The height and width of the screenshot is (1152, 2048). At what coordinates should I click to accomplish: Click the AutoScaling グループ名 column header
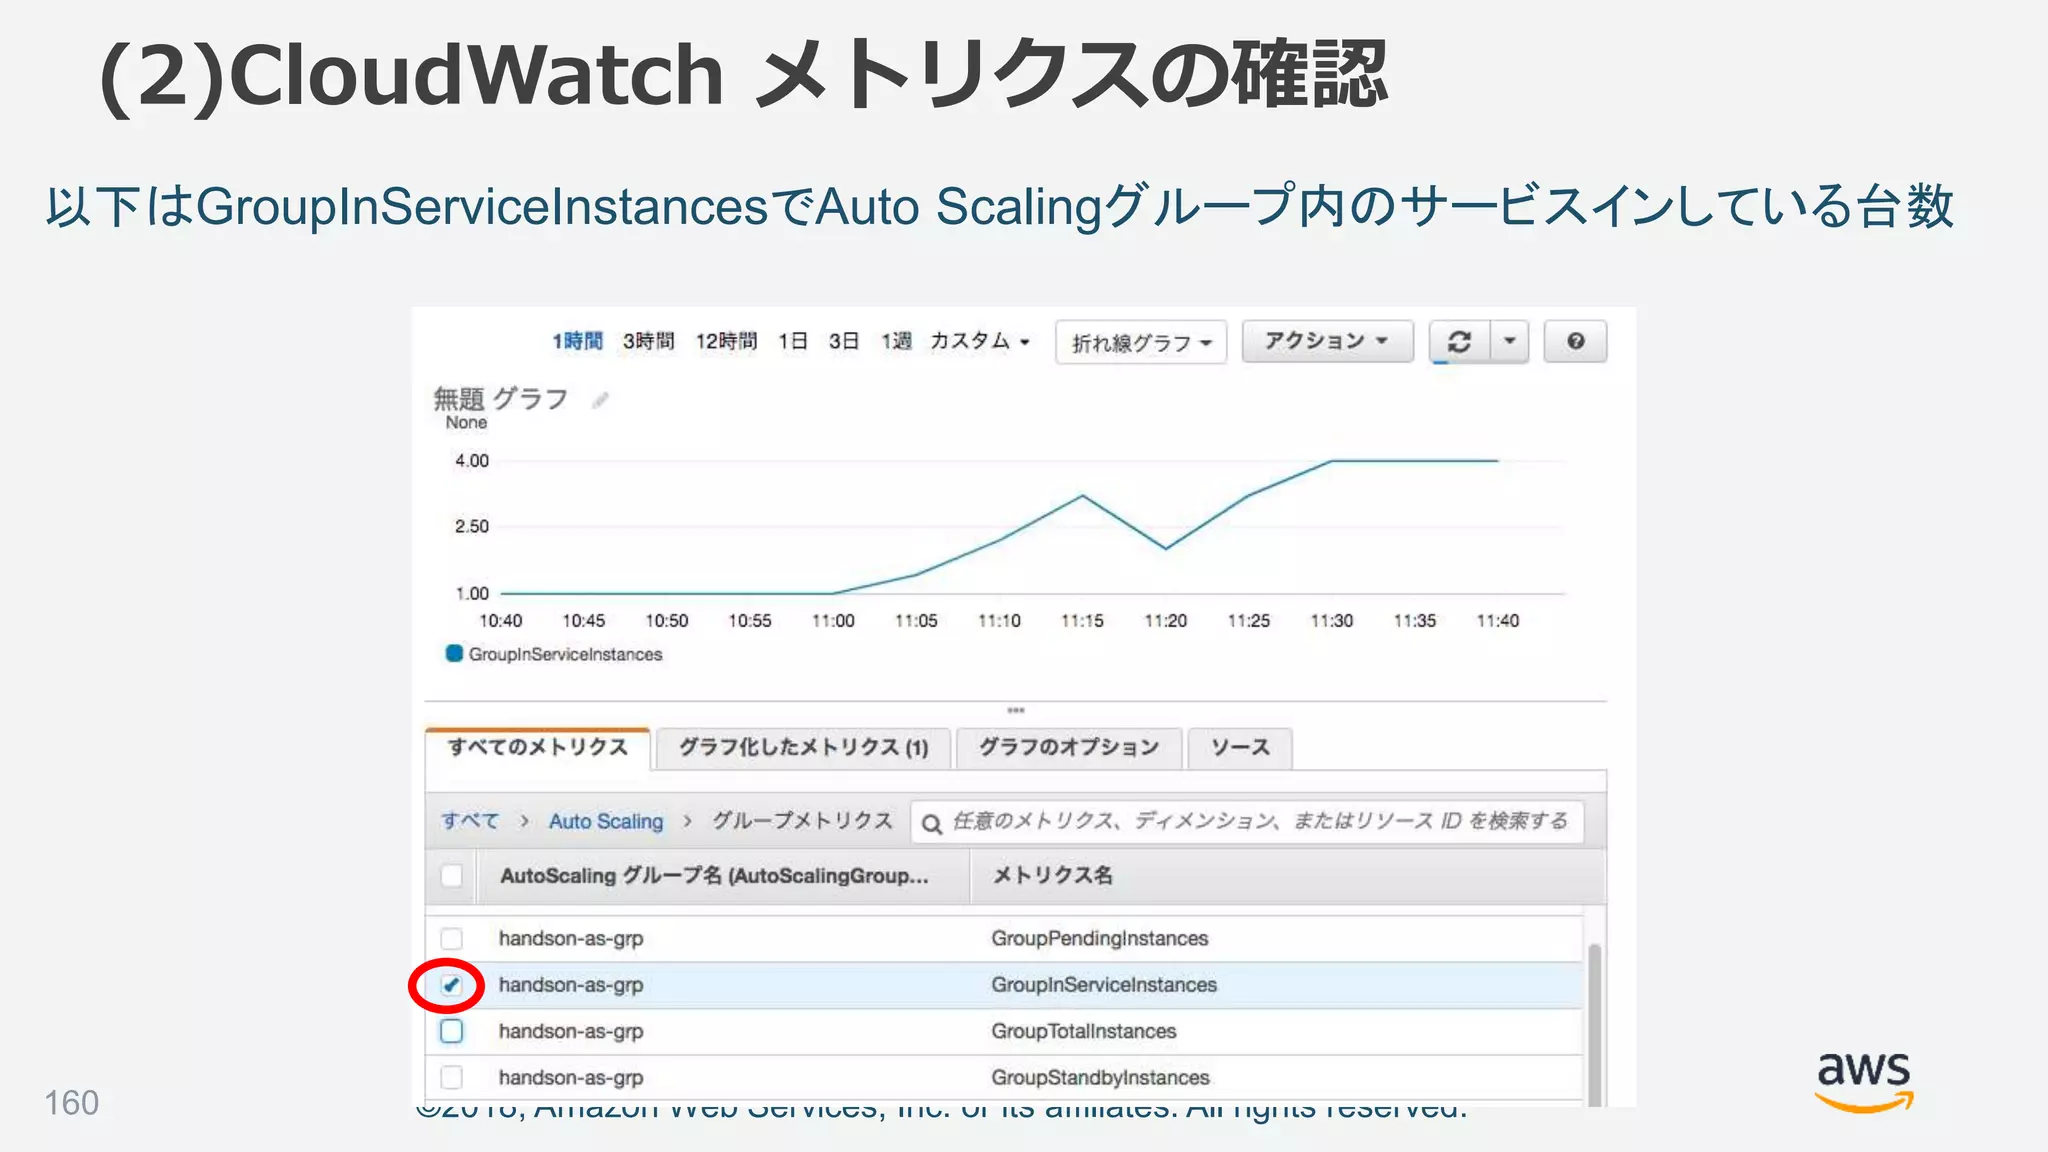(x=714, y=876)
